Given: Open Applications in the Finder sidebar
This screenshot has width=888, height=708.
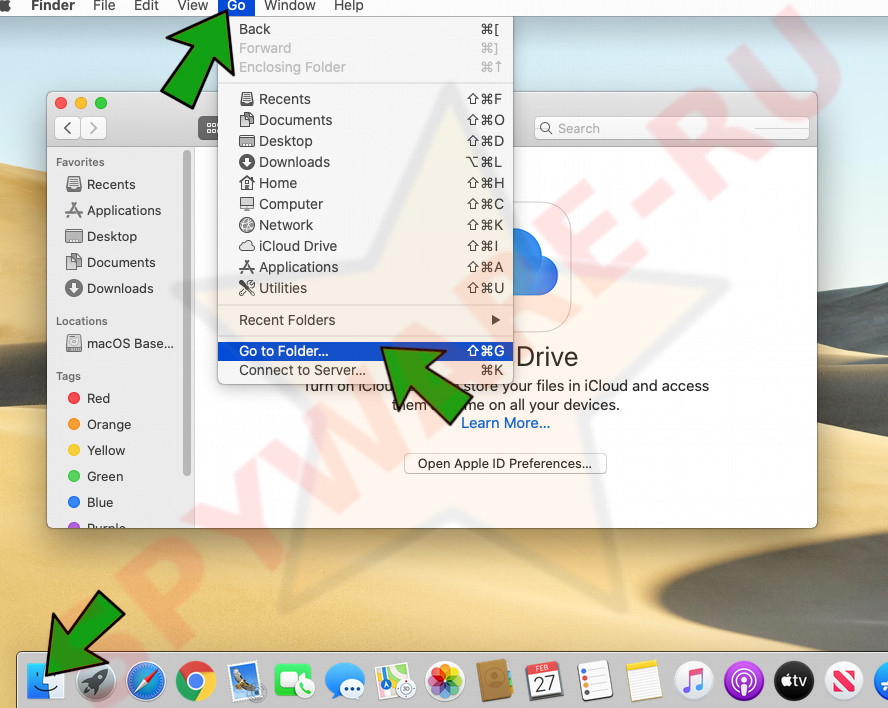Looking at the screenshot, I should coord(113,211).
